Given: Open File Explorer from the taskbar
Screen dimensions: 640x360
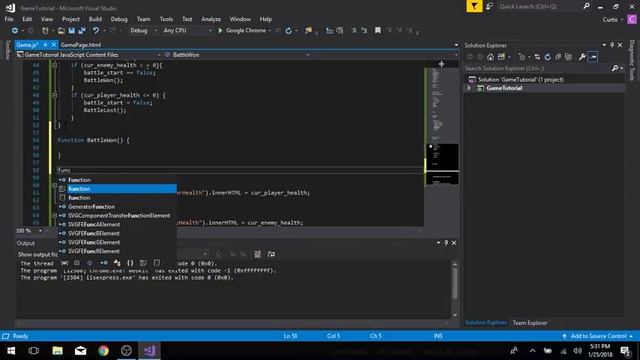Looking at the screenshot, I should click(x=57, y=351).
